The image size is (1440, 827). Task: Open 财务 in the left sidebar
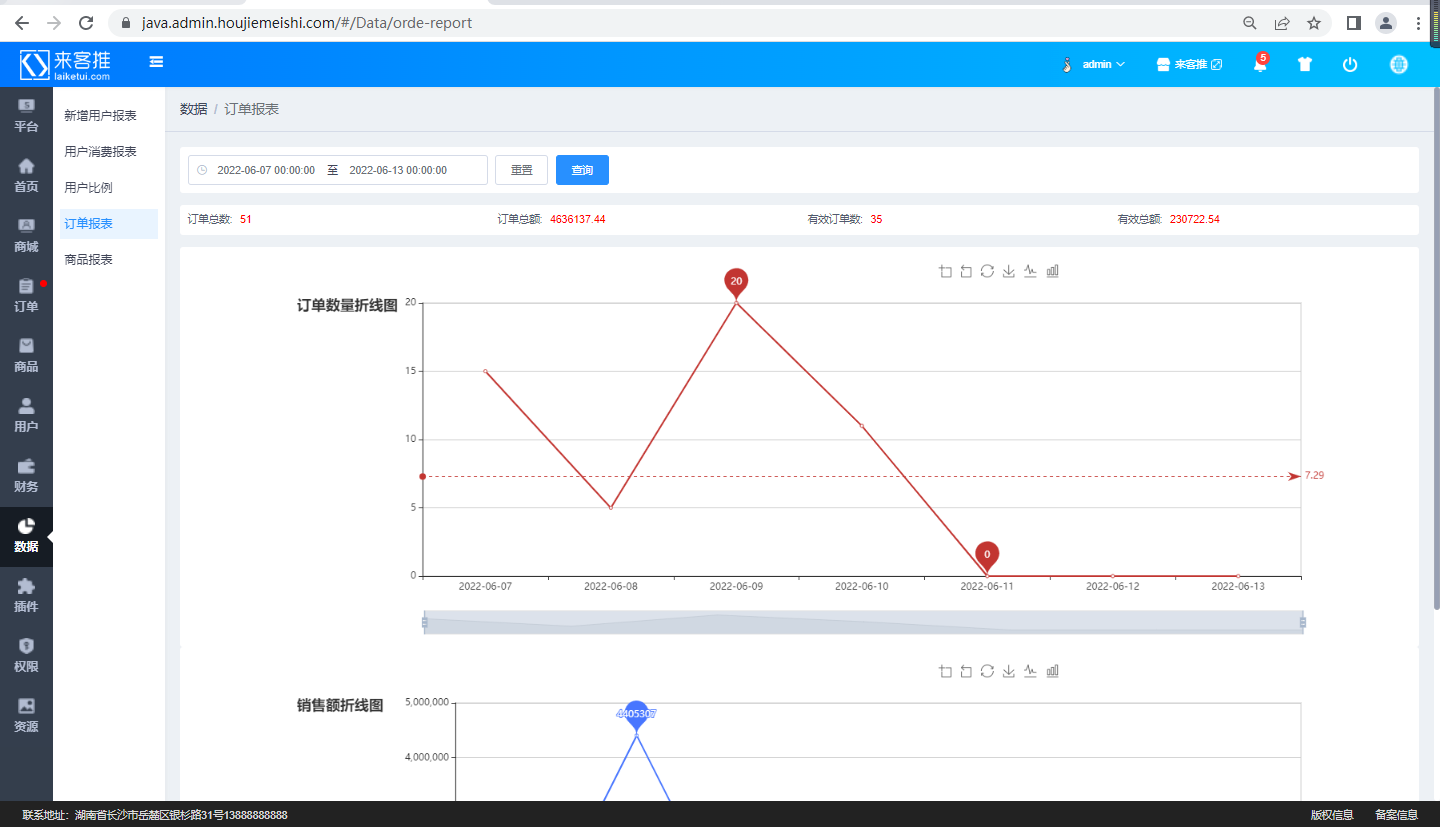pyautogui.click(x=26, y=476)
